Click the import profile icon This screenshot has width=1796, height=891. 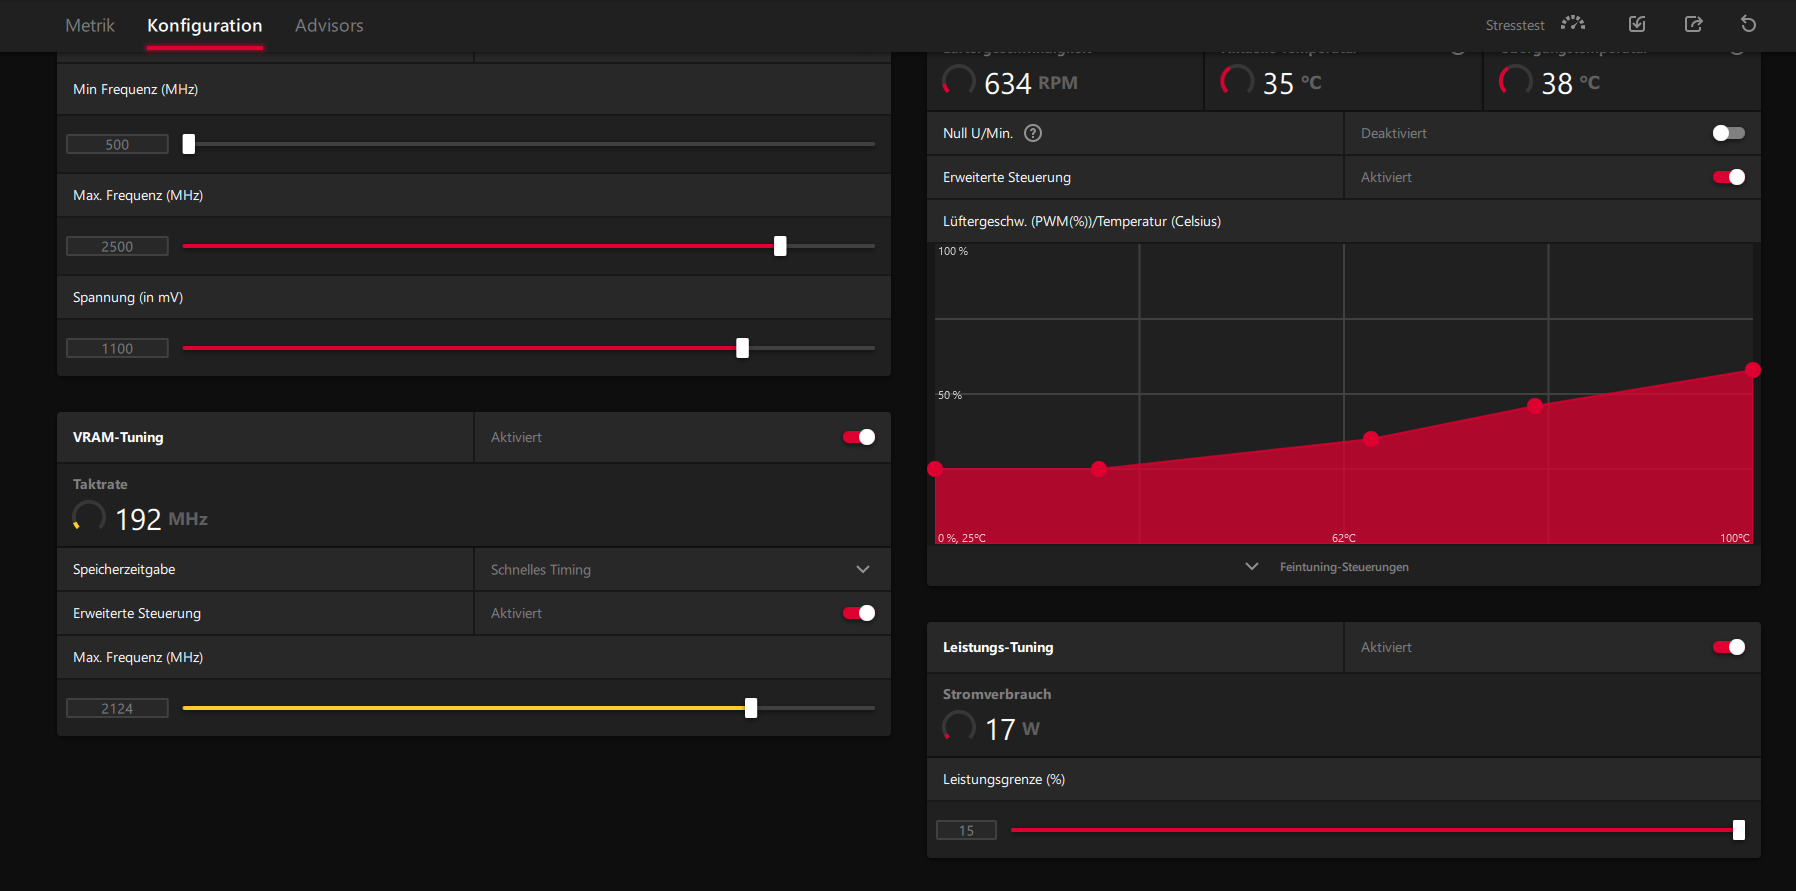click(x=1637, y=24)
